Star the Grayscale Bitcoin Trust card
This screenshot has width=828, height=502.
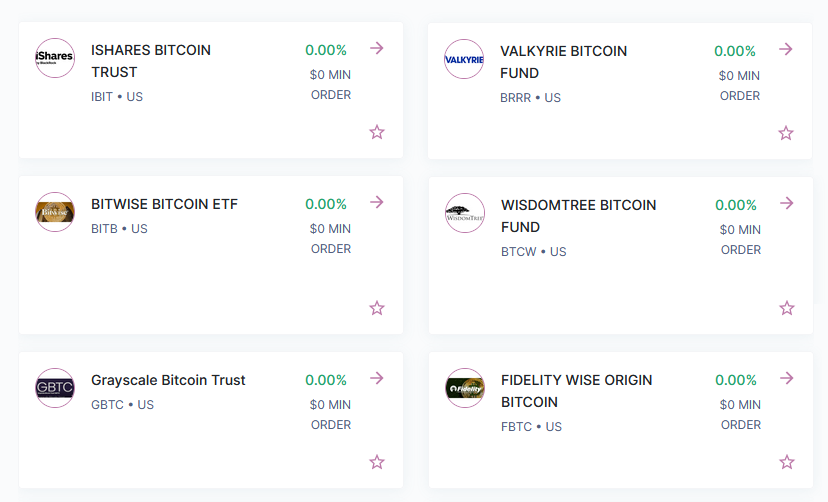377,462
